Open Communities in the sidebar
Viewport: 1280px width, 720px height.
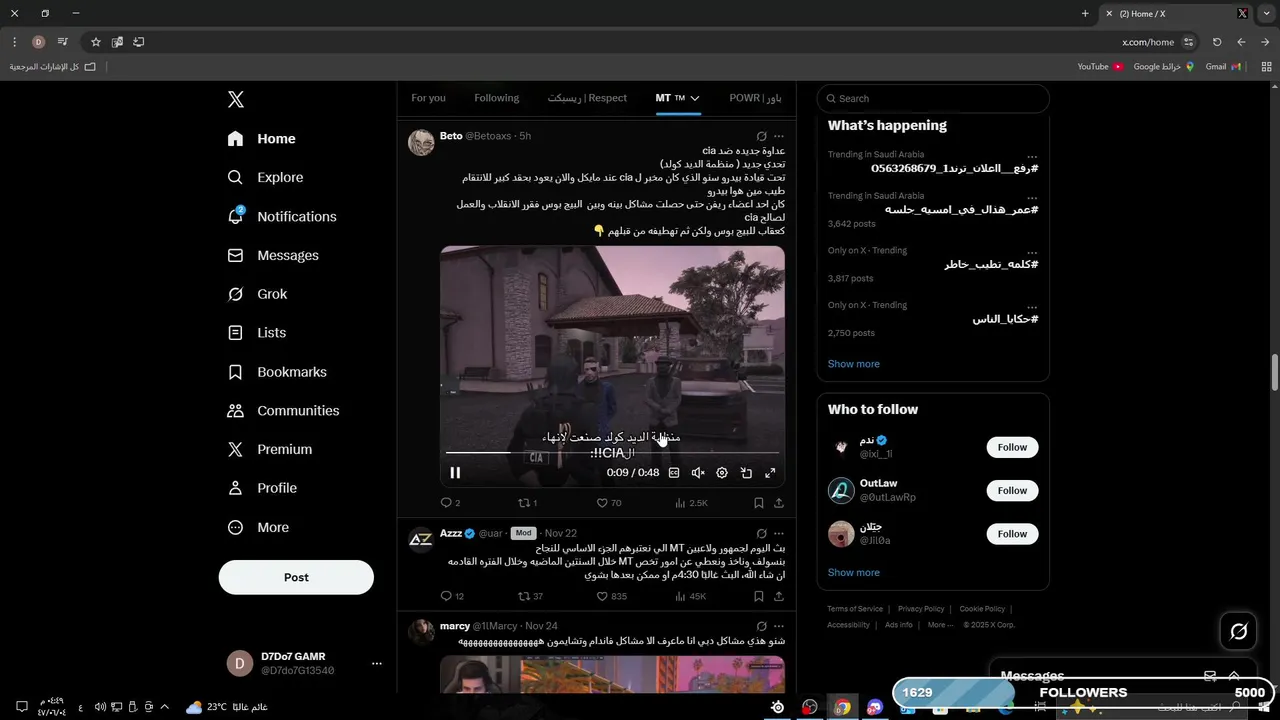coord(283,411)
